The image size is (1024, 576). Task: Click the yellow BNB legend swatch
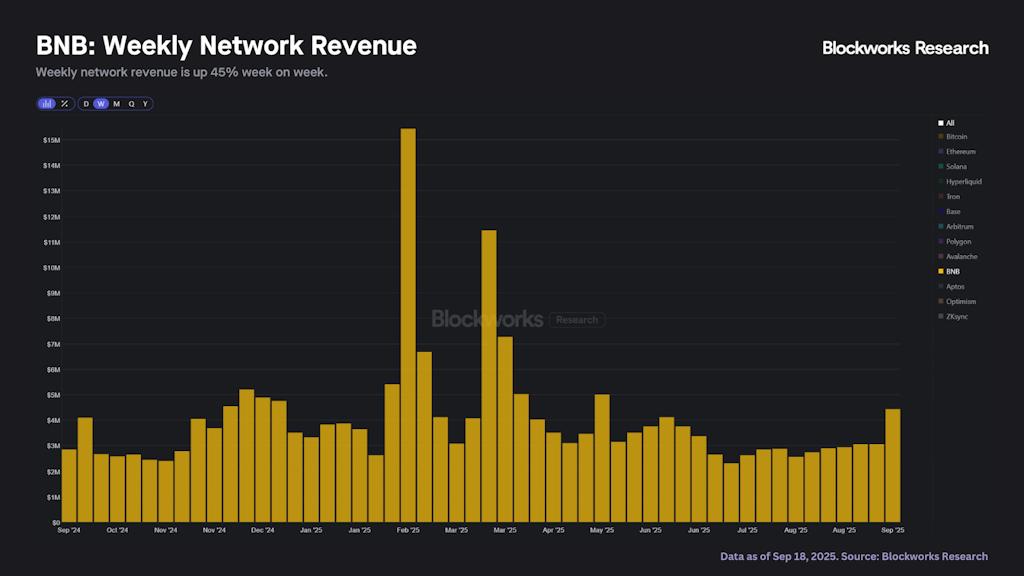941,272
